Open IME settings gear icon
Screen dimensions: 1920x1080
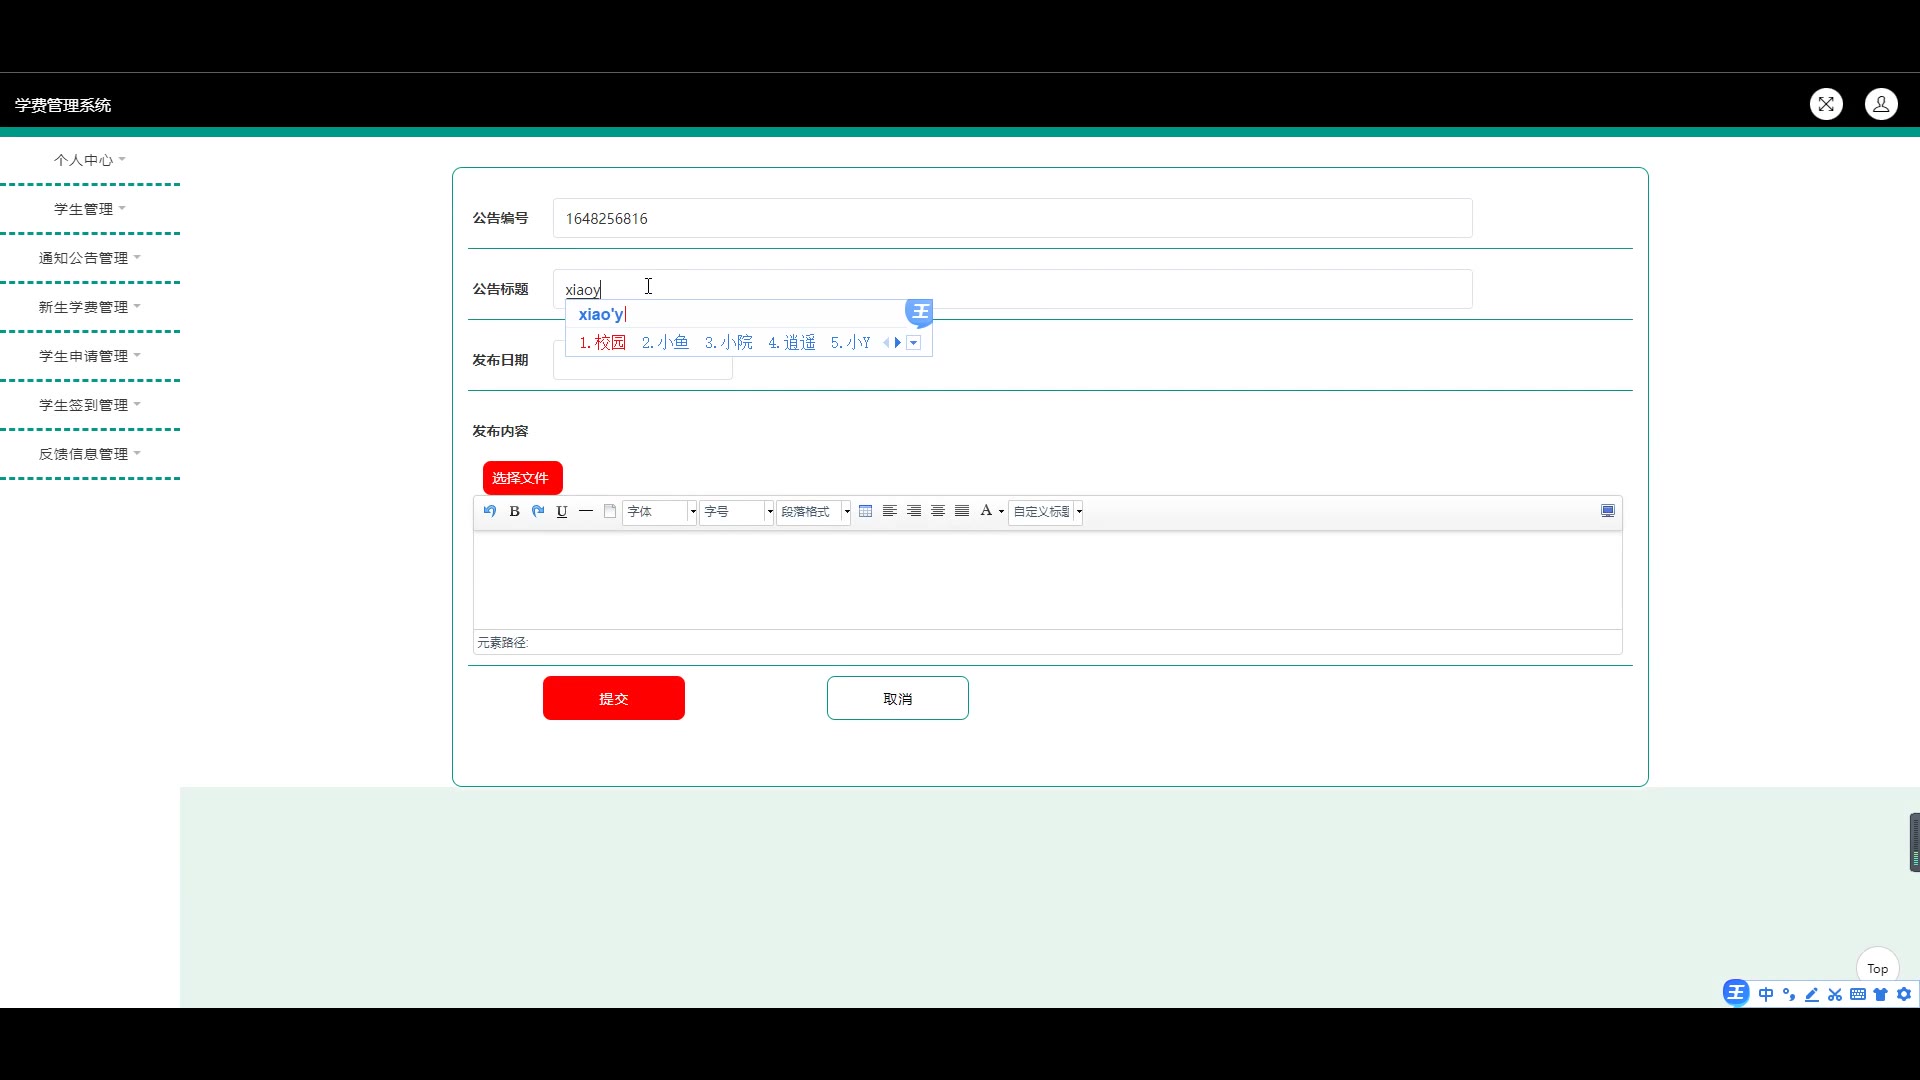pyautogui.click(x=1904, y=994)
